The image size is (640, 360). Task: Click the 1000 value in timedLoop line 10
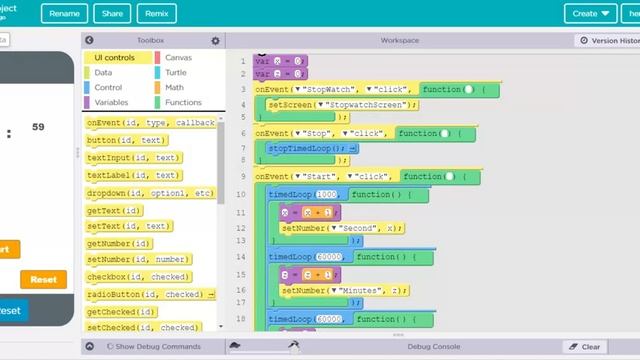pyautogui.click(x=327, y=195)
